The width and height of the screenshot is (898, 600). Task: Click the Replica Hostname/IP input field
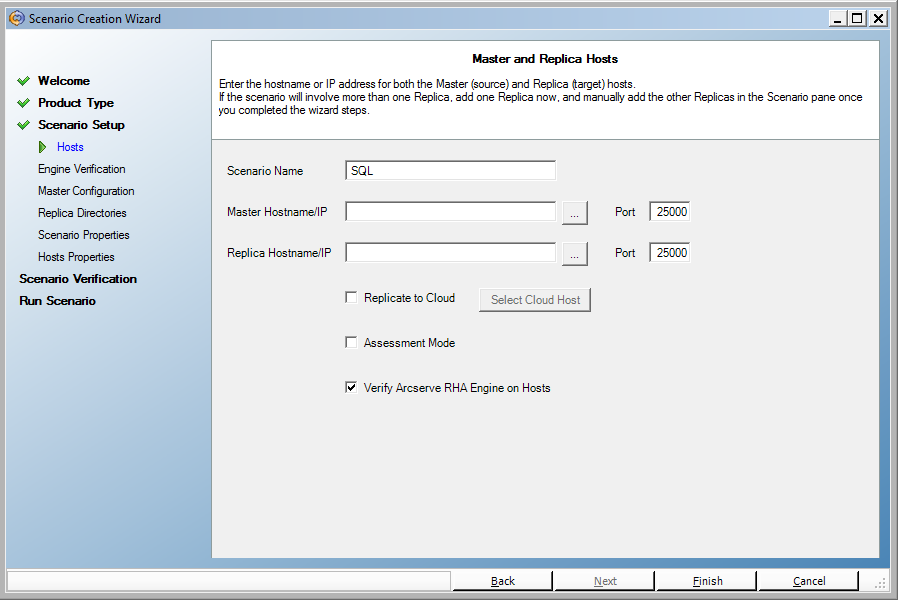450,252
